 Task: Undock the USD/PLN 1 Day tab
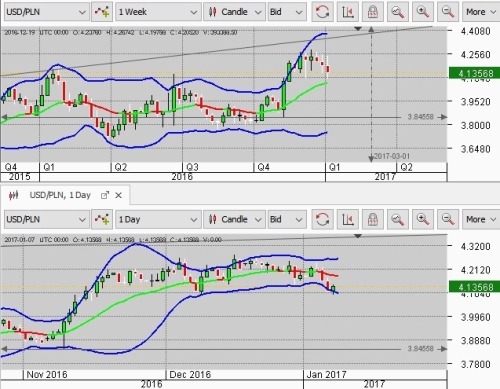click(105, 195)
